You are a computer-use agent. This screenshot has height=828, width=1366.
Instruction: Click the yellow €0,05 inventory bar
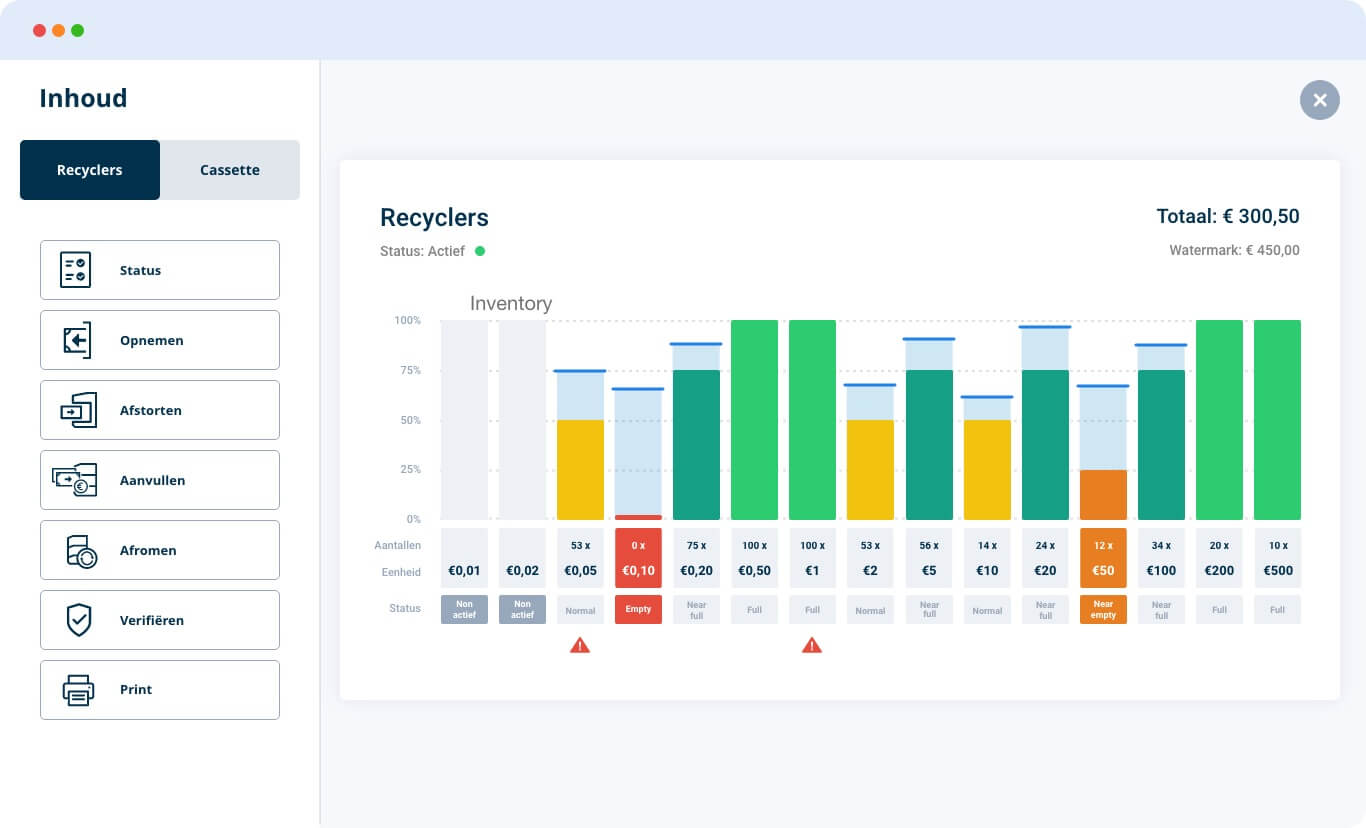pyautogui.click(x=580, y=470)
